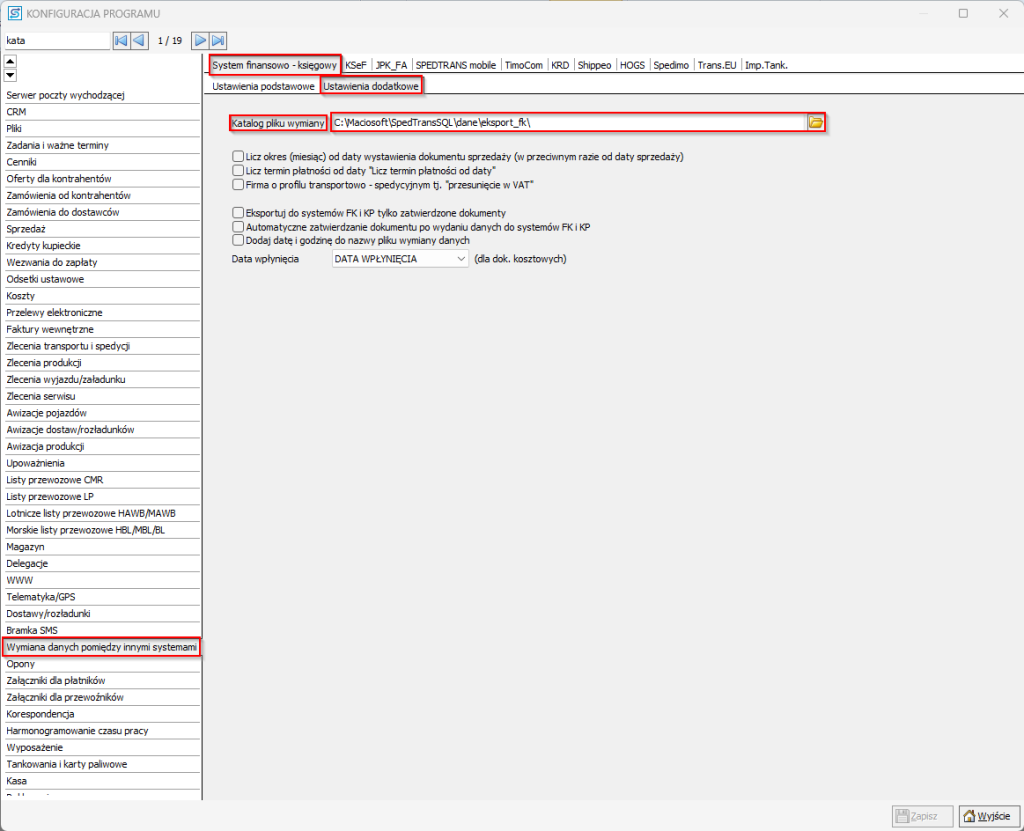Tick 'Firma o profilu transportowo - spedycyjnym' checkbox
This screenshot has width=1024, height=831.
(x=238, y=184)
